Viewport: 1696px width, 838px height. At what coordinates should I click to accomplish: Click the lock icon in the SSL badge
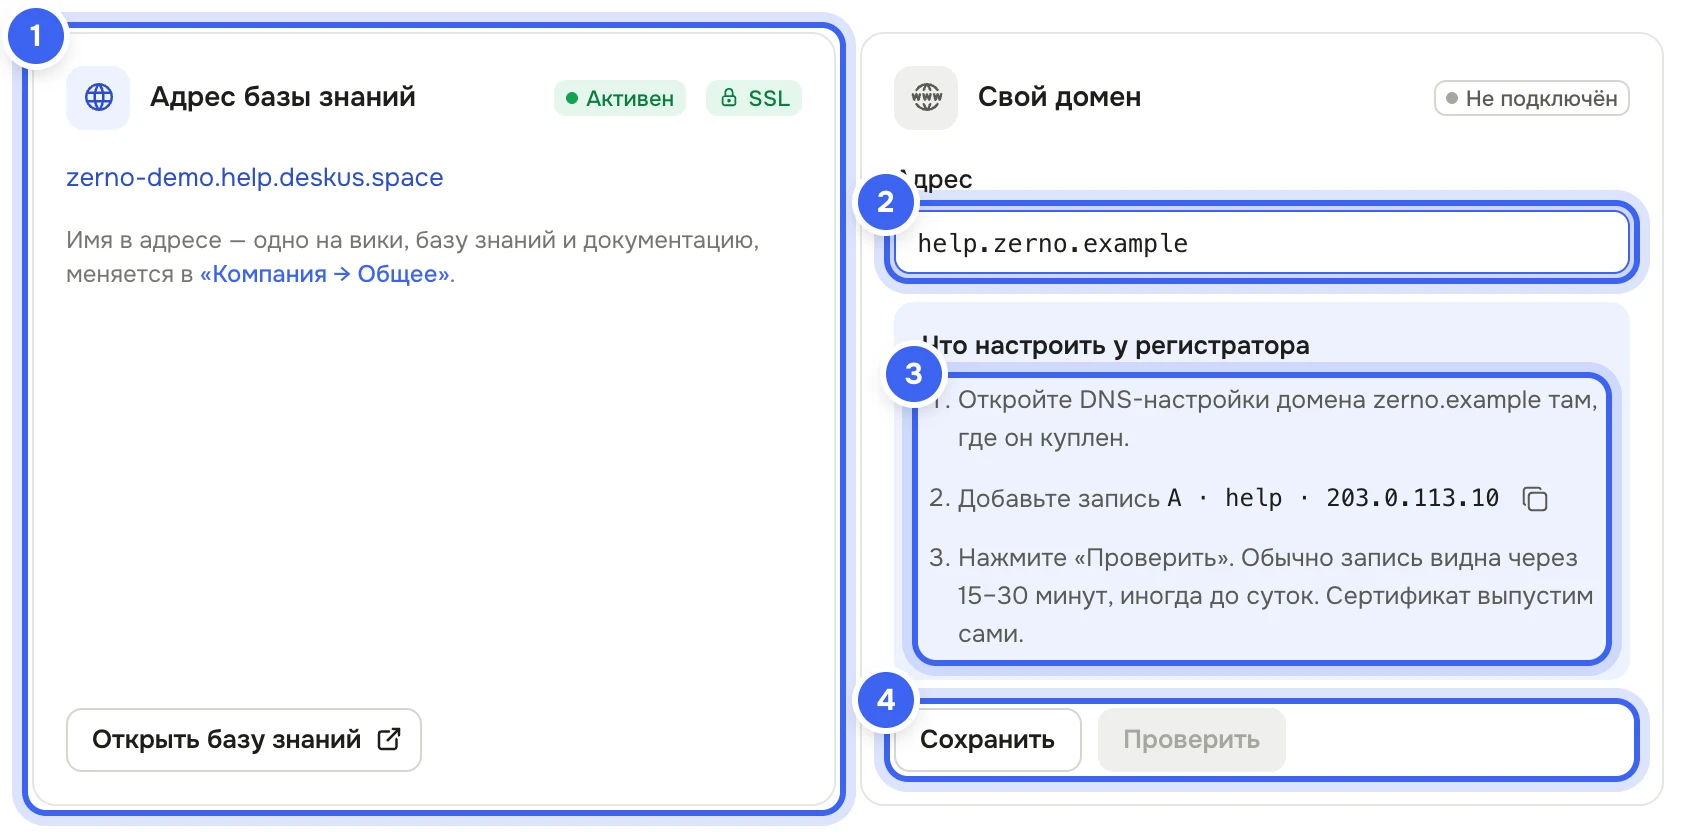click(729, 98)
